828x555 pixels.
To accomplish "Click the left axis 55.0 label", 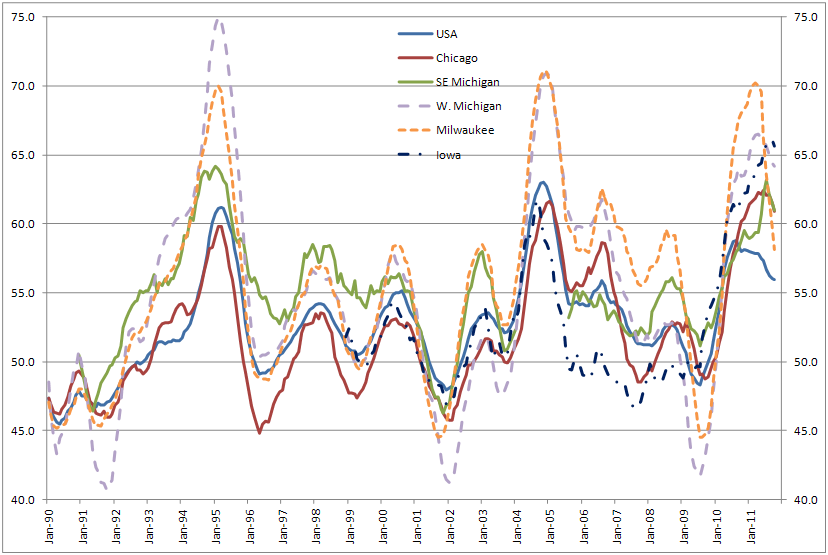I will [x=23, y=293].
